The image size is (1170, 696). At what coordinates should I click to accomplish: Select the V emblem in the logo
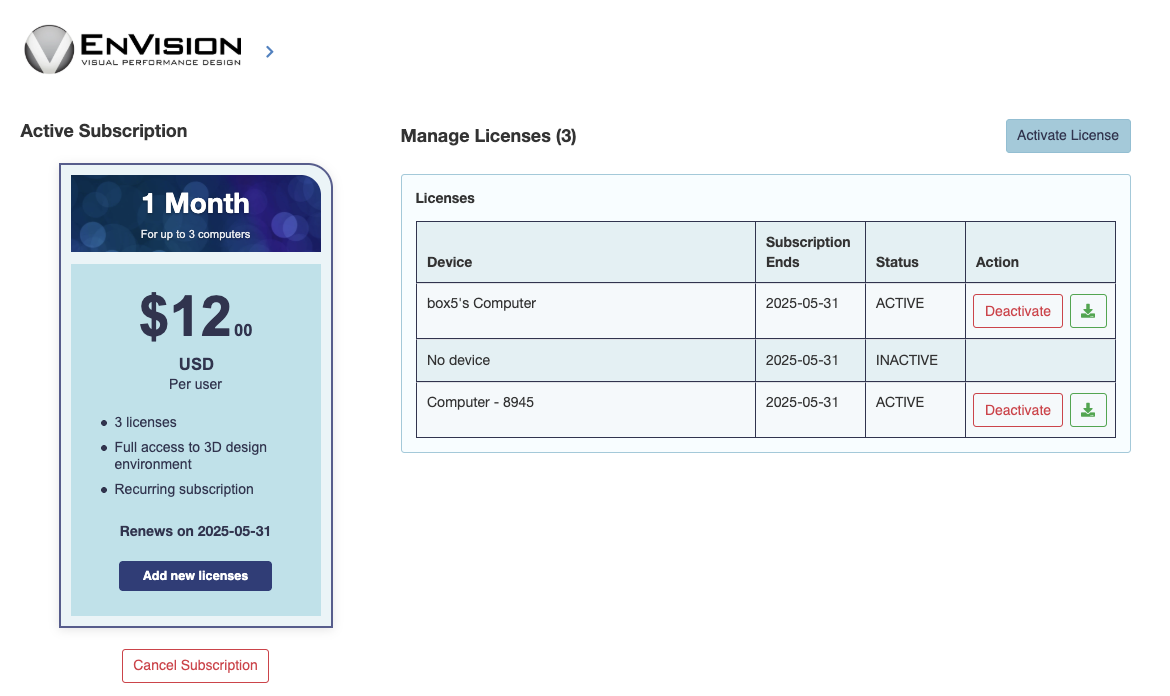pyautogui.click(x=48, y=48)
